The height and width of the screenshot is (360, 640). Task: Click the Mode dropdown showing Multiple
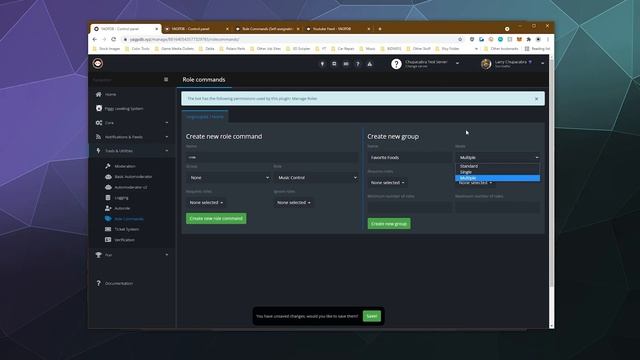498,157
